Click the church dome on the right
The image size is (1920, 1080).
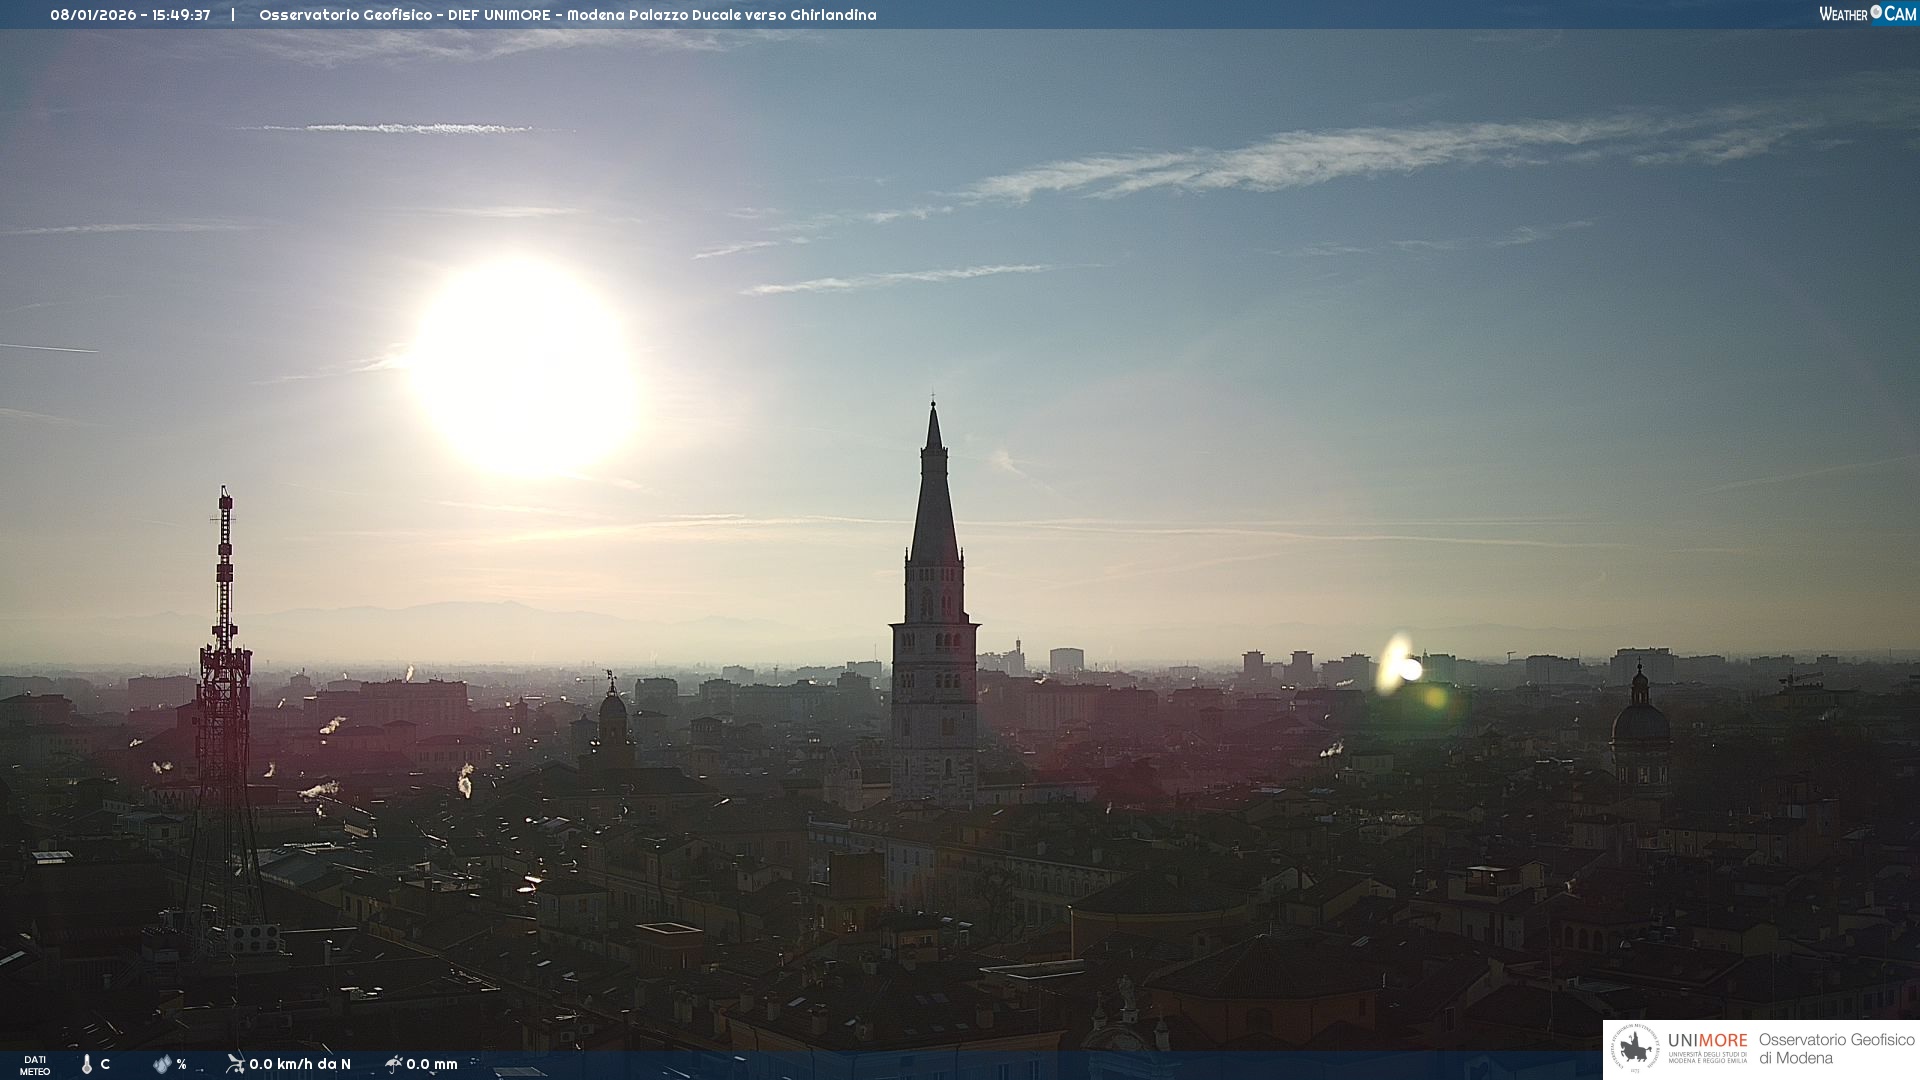(1640, 722)
